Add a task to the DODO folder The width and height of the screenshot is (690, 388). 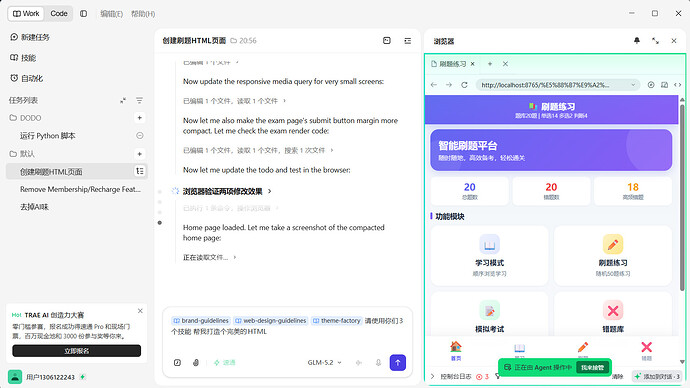[x=139, y=118]
